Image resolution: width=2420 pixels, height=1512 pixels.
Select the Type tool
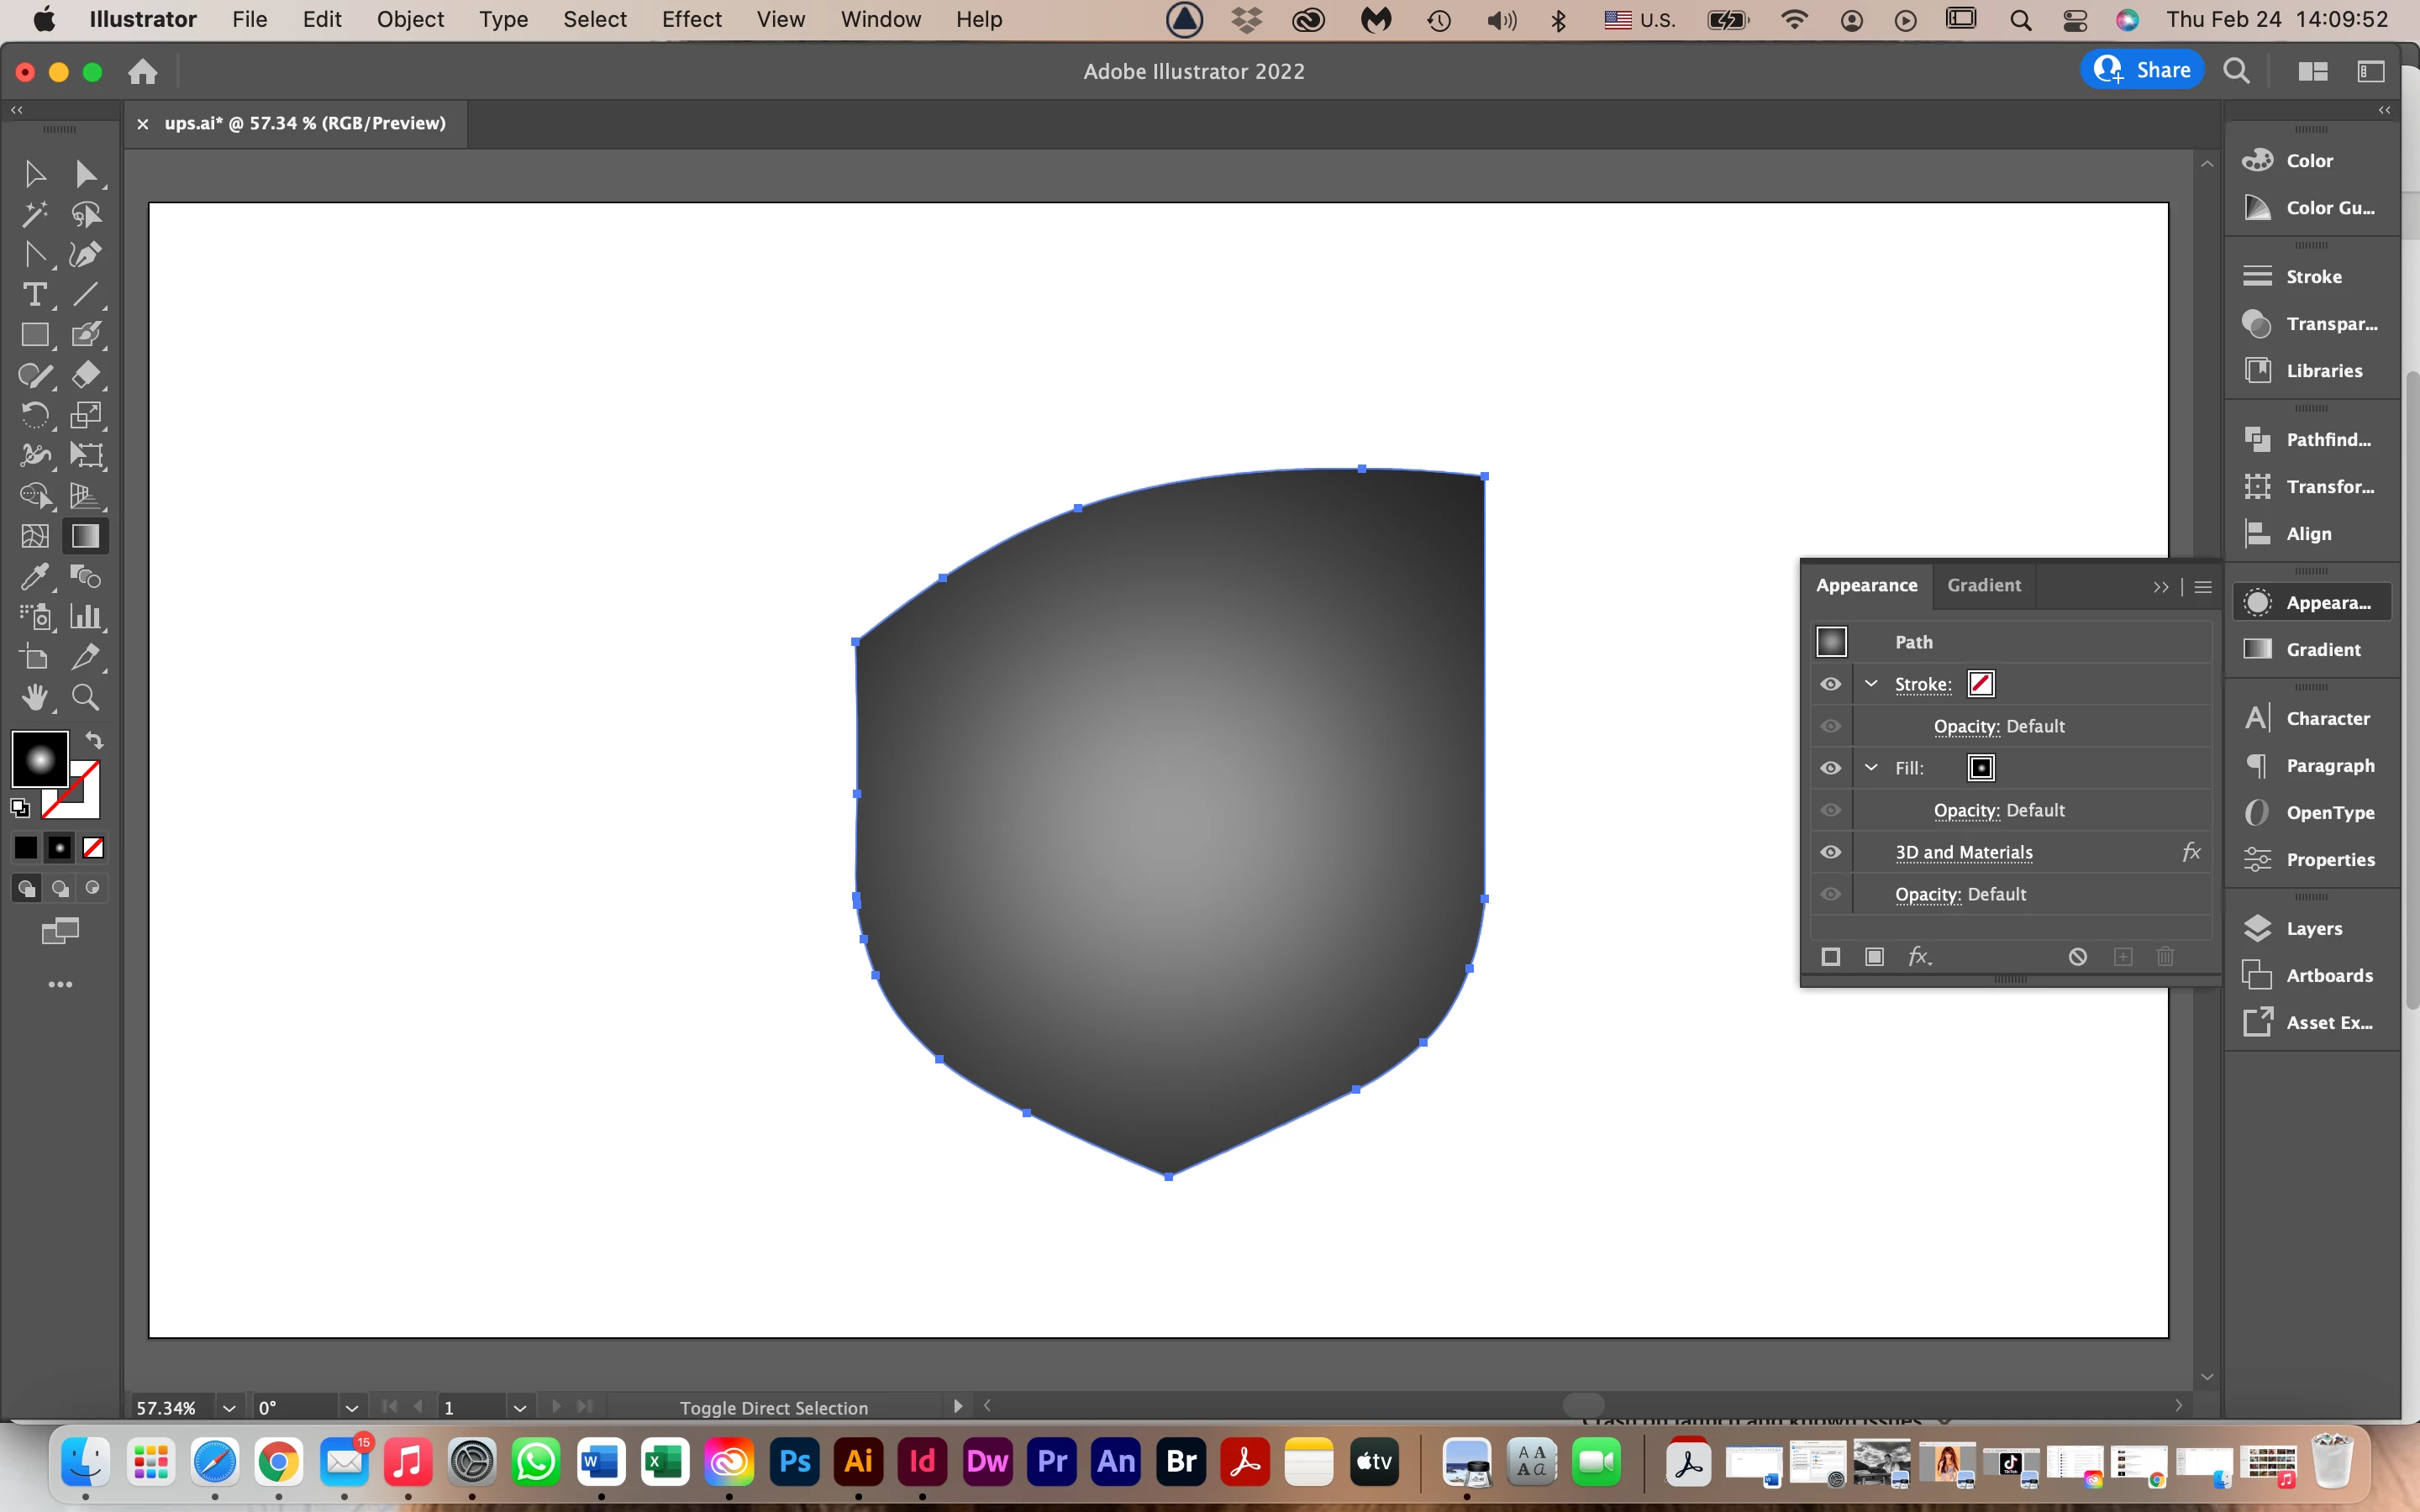pos(34,295)
